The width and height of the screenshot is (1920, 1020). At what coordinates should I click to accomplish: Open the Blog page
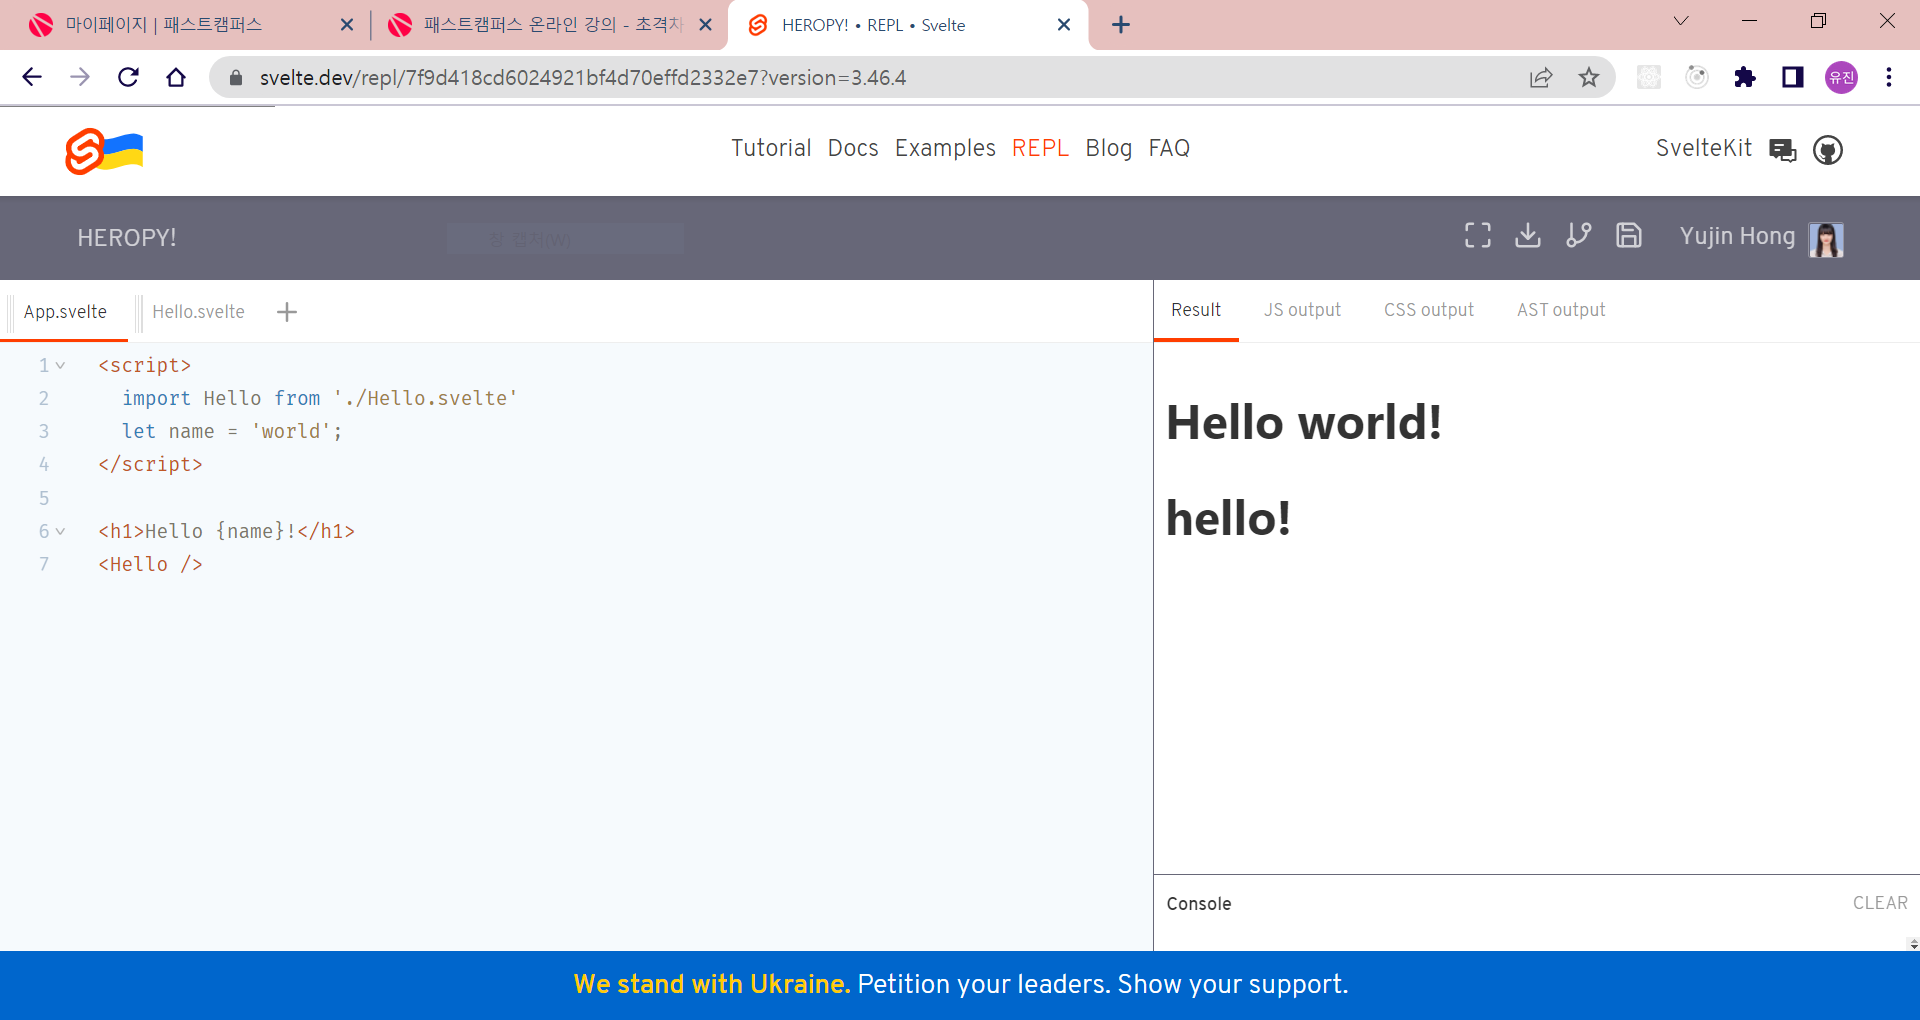(x=1109, y=148)
